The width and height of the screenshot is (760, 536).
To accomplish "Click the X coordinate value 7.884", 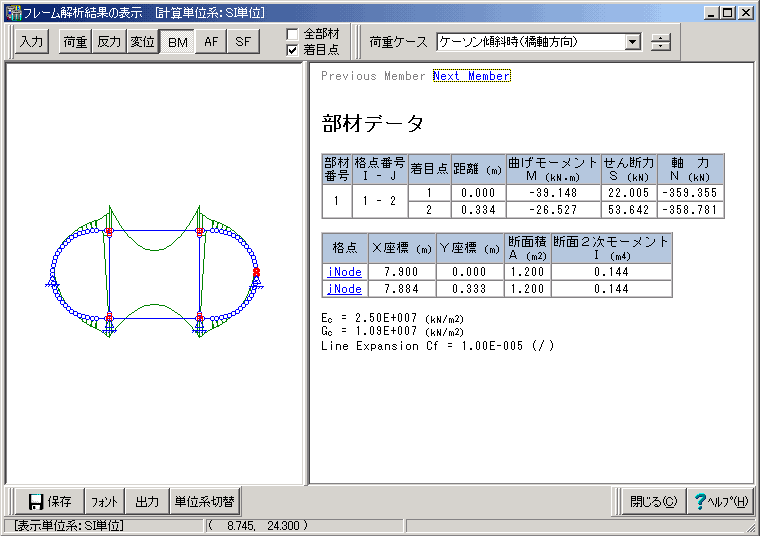I will (x=401, y=289).
